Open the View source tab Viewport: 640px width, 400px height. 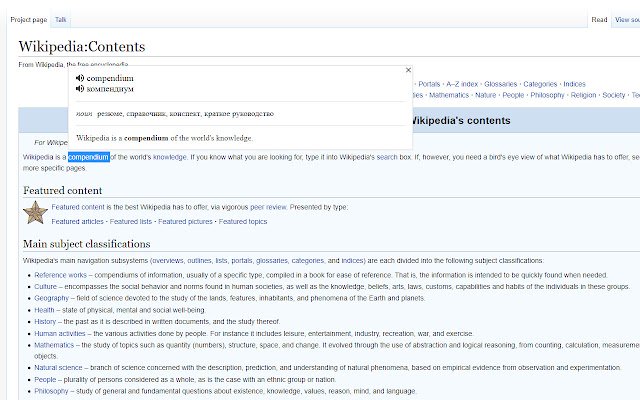[627, 20]
